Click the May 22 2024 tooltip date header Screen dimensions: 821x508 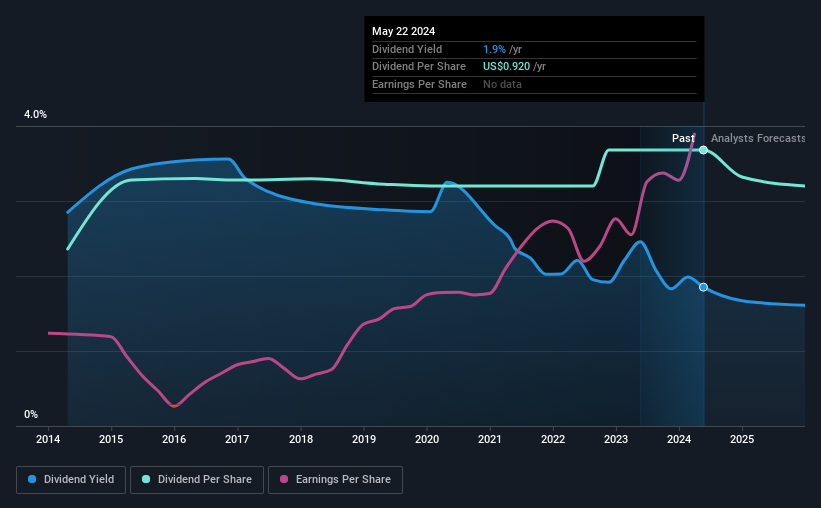coord(403,31)
